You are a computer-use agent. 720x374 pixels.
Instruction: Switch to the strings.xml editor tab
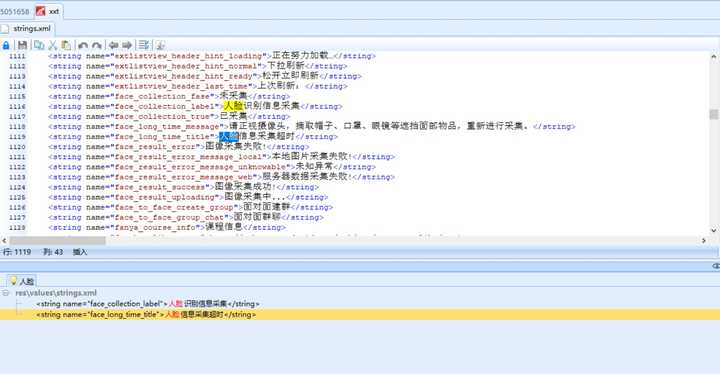[28, 28]
